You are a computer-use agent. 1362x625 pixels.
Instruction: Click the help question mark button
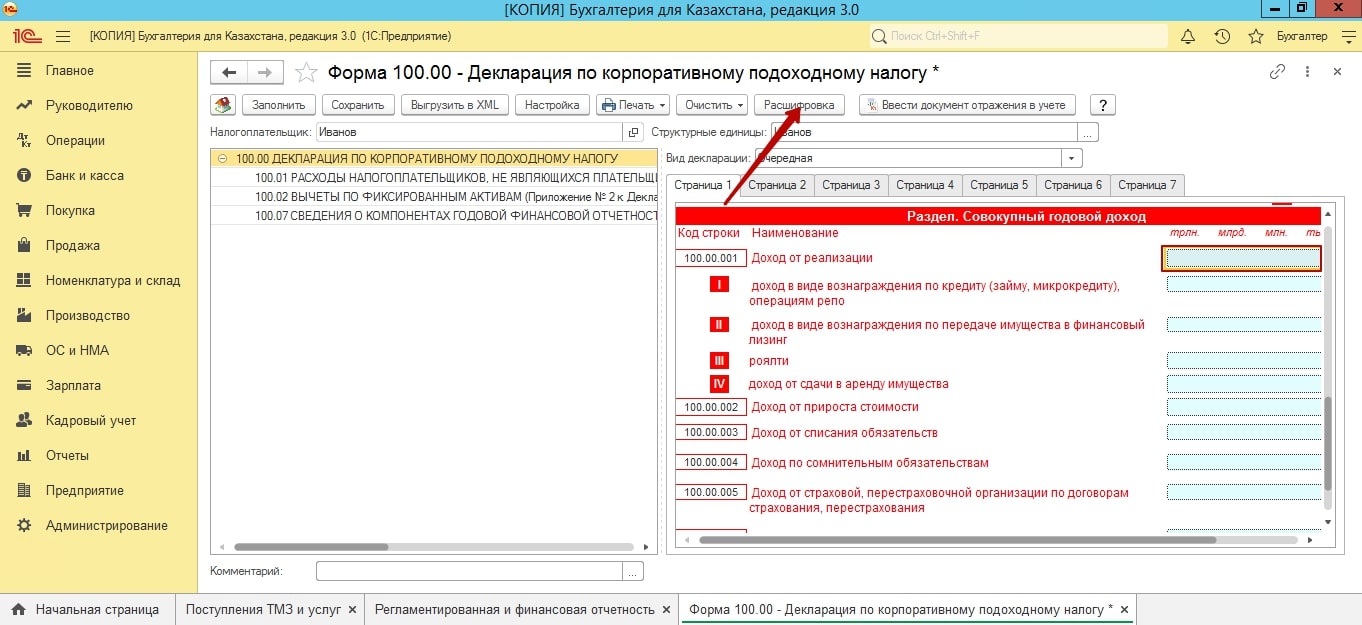pos(1102,105)
